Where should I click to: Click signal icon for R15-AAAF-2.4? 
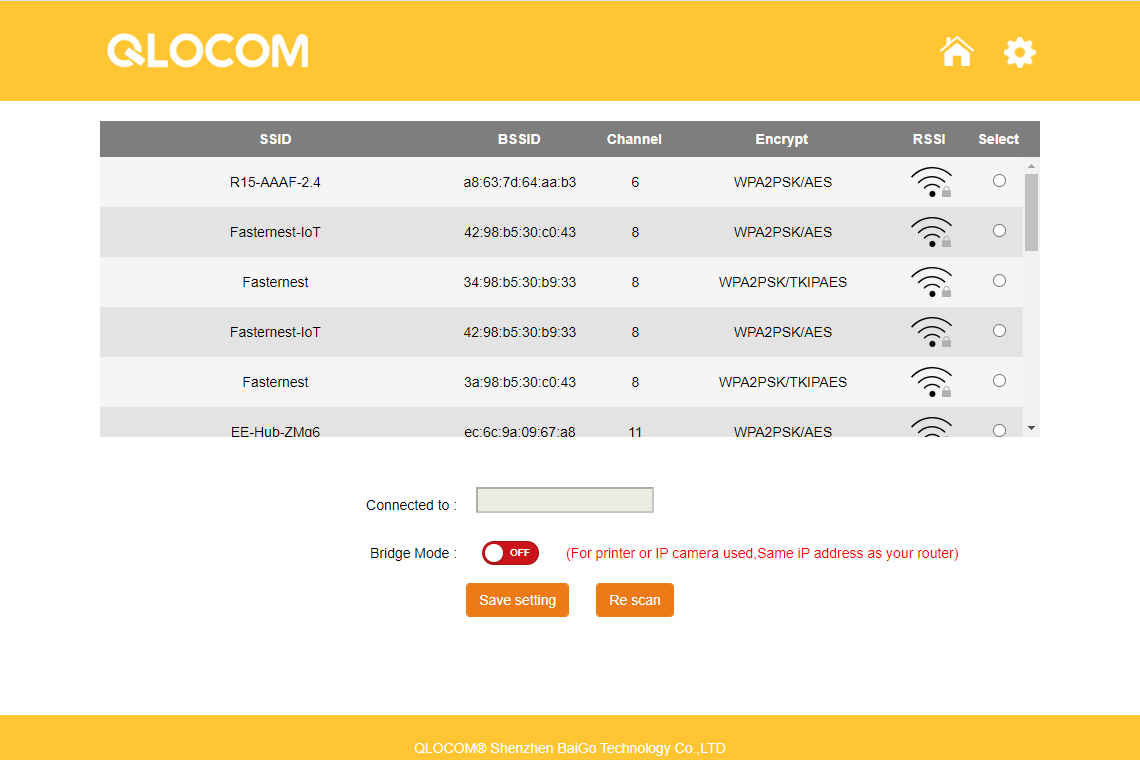tap(931, 182)
